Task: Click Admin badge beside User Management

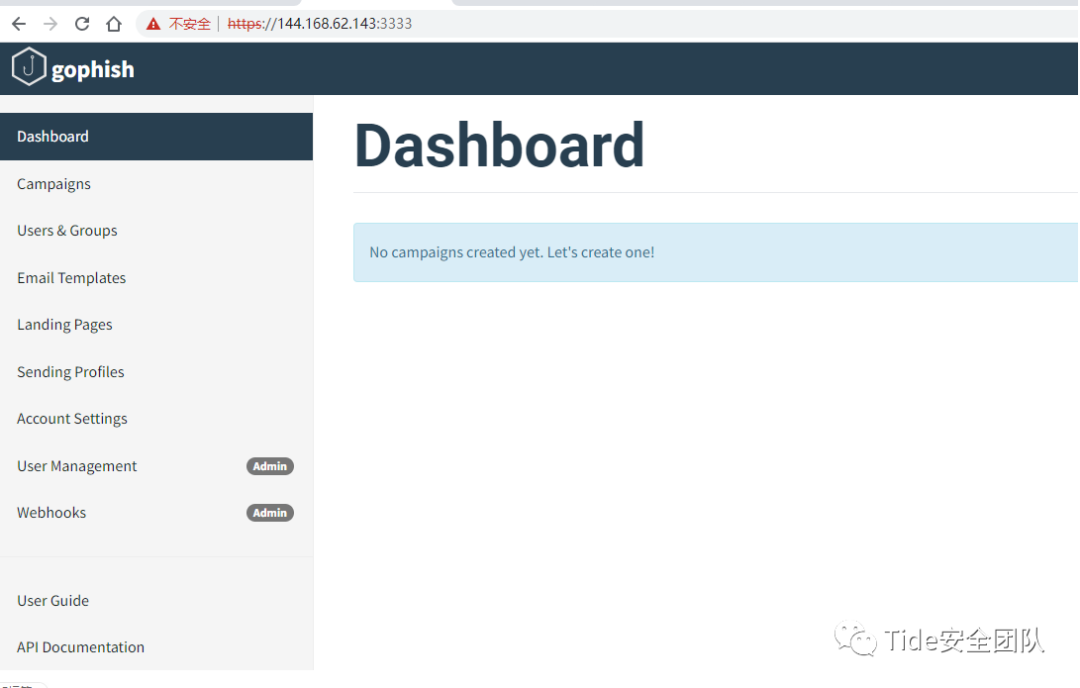Action: point(270,466)
